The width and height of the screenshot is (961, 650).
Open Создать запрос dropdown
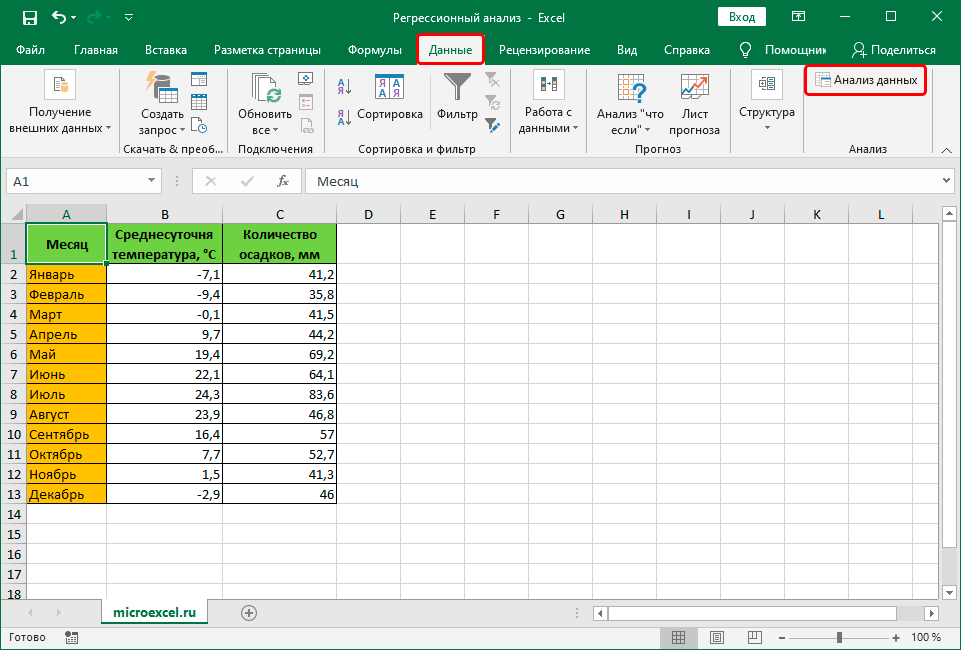point(162,103)
